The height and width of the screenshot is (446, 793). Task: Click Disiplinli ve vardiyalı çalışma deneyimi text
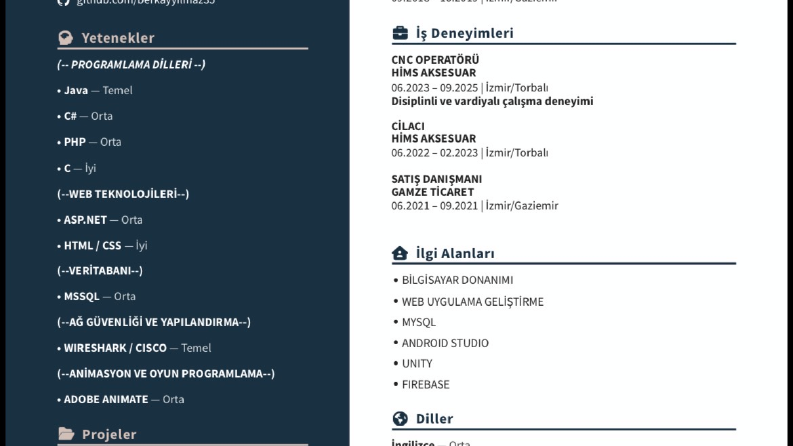(x=492, y=101)
